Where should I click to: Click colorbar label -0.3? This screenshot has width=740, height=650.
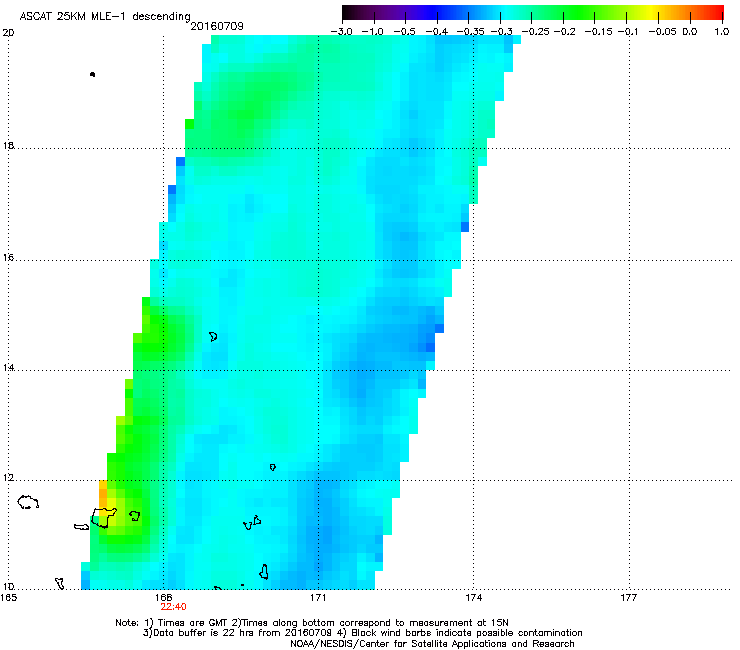[502, 32]
